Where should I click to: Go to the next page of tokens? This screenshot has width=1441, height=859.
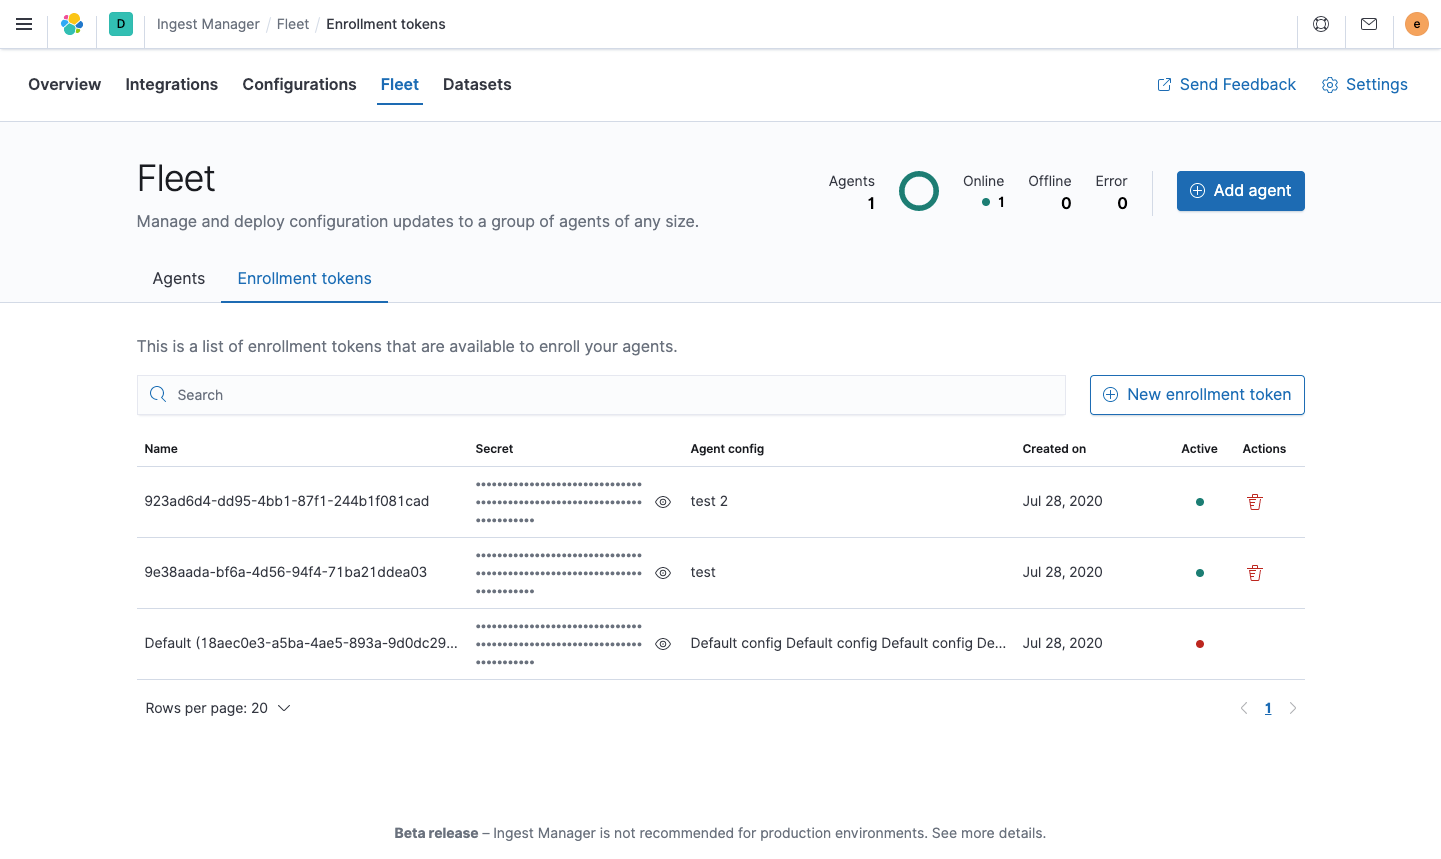pyautogui.click(x=1292, y=707)
